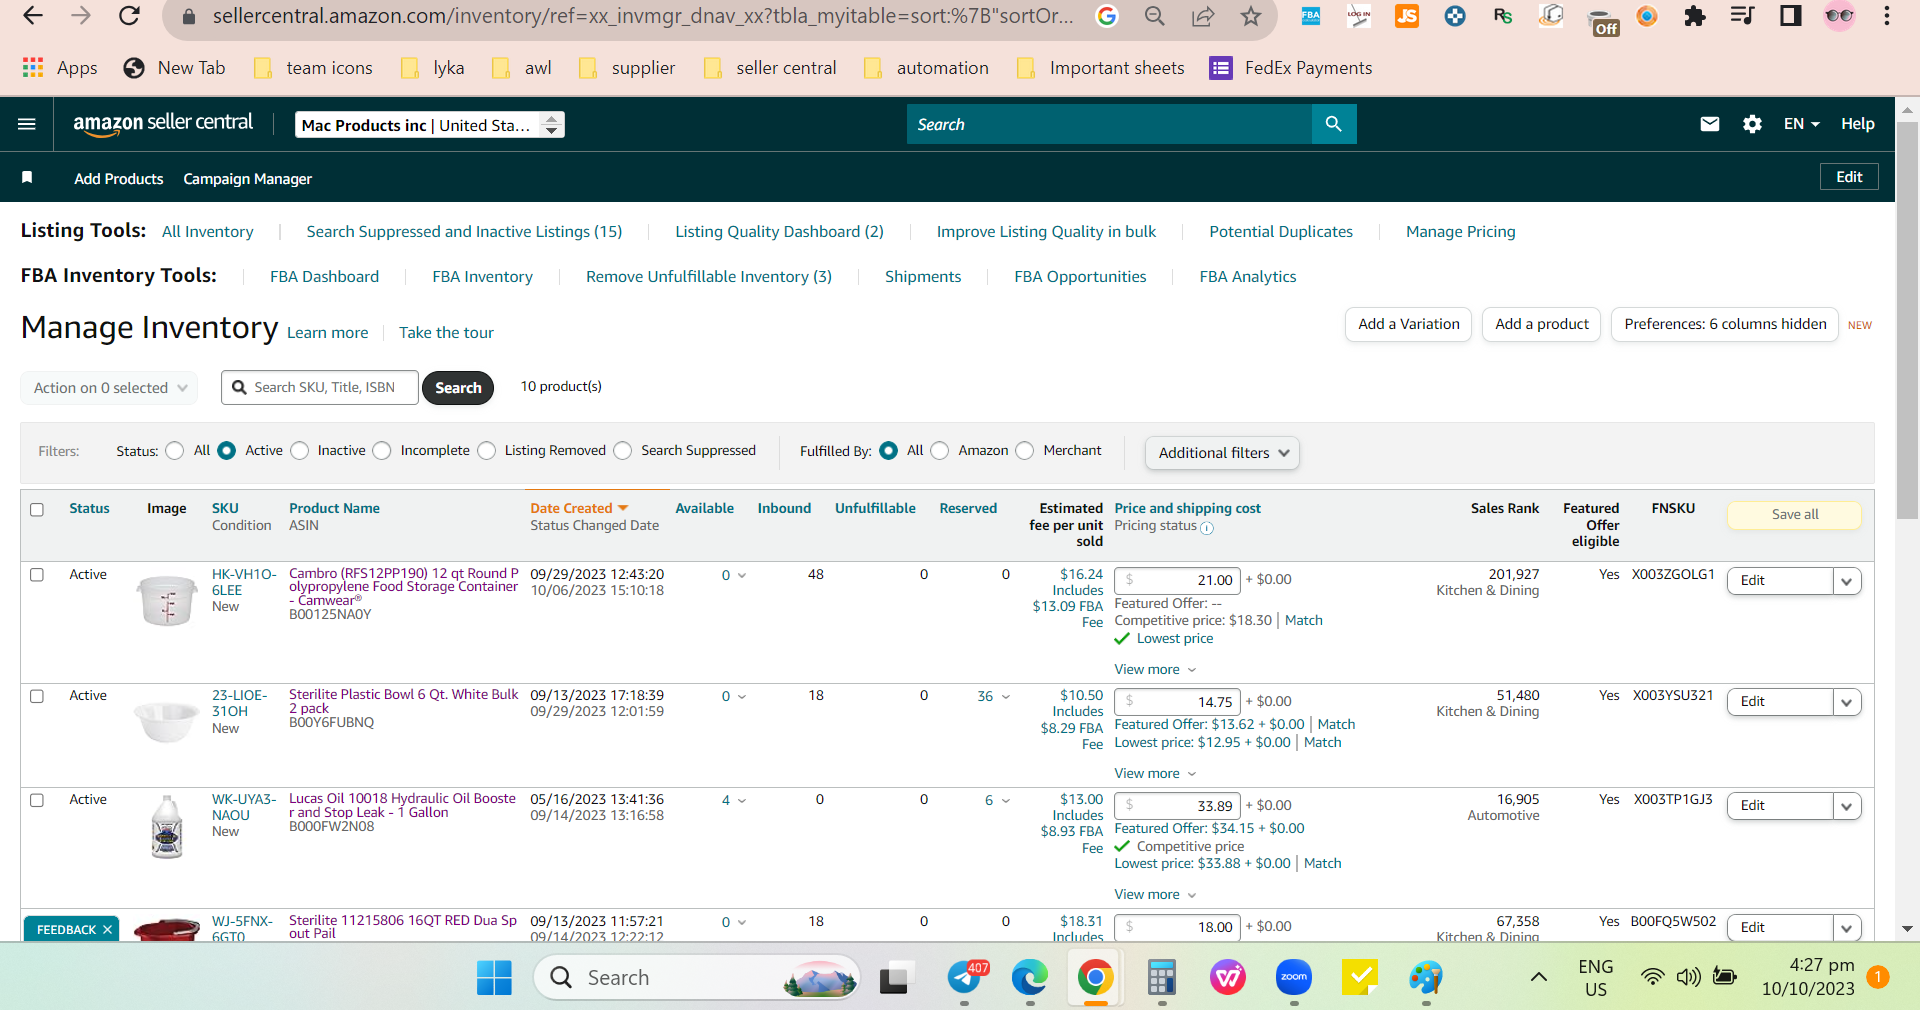Viewport: 1920px width, 1010px height.
Task: Open the messages envelope icon
Action: pos(1710,124)
